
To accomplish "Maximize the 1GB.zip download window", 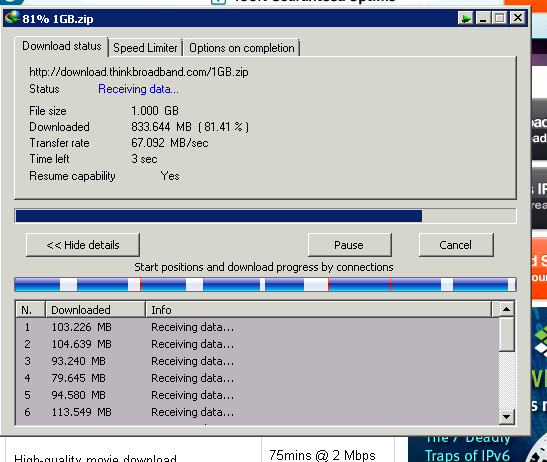I will tap(500, 18).
